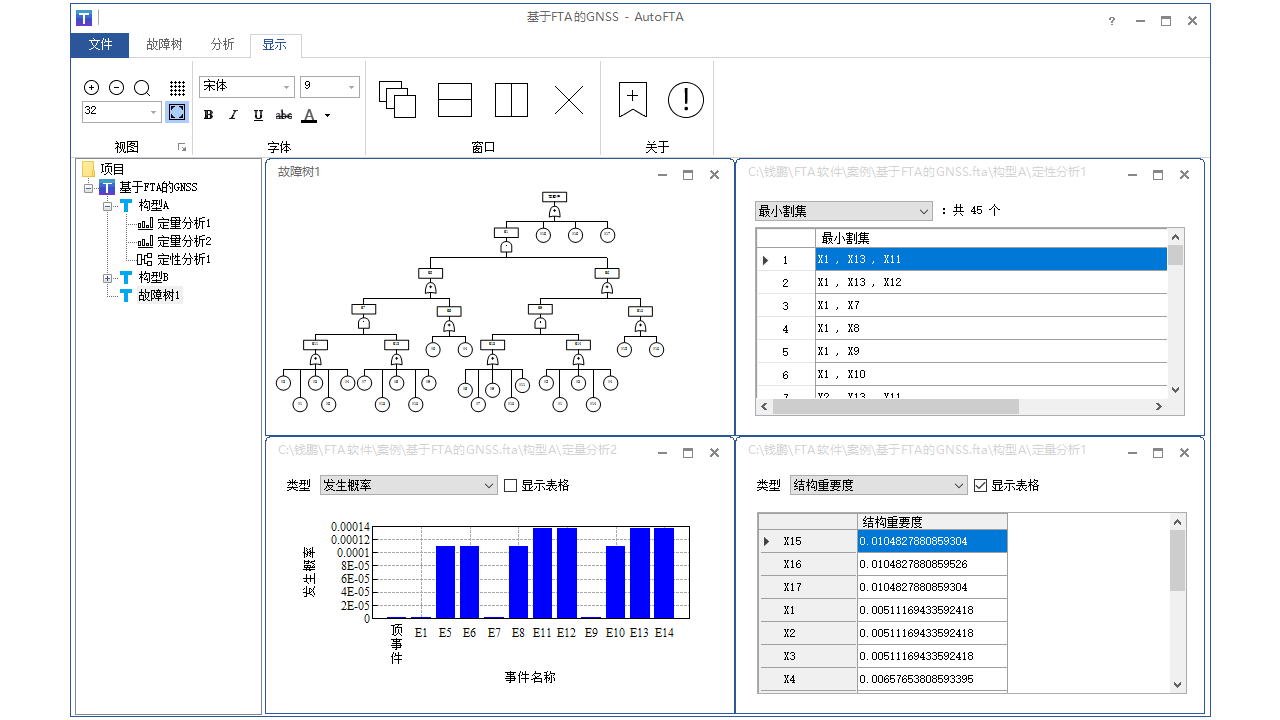Switch to the 故障树 ribbon tab

(x=164, y=45)
